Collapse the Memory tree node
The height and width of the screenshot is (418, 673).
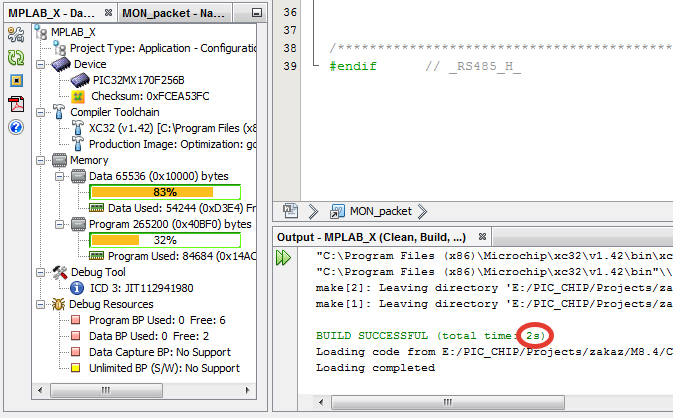pos(41,161)
